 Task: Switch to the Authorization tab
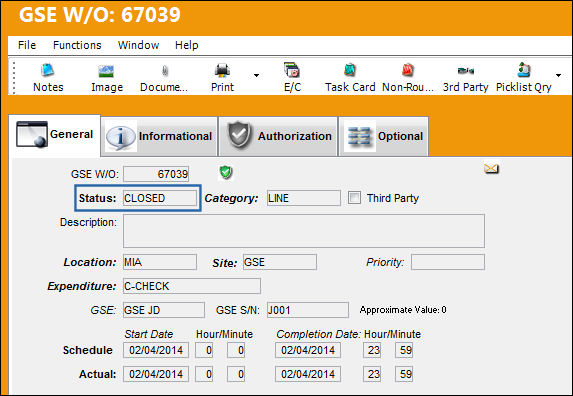point(278,137)
